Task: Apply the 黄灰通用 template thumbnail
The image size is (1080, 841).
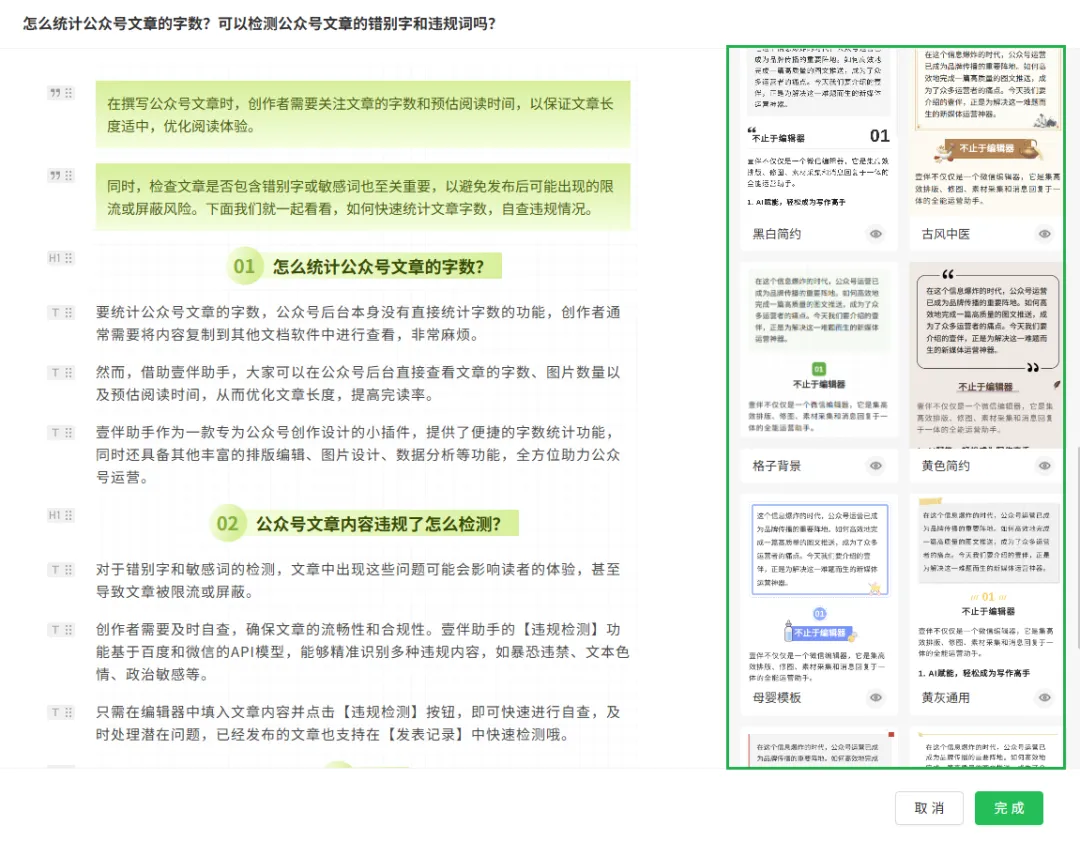Action: 986,589
